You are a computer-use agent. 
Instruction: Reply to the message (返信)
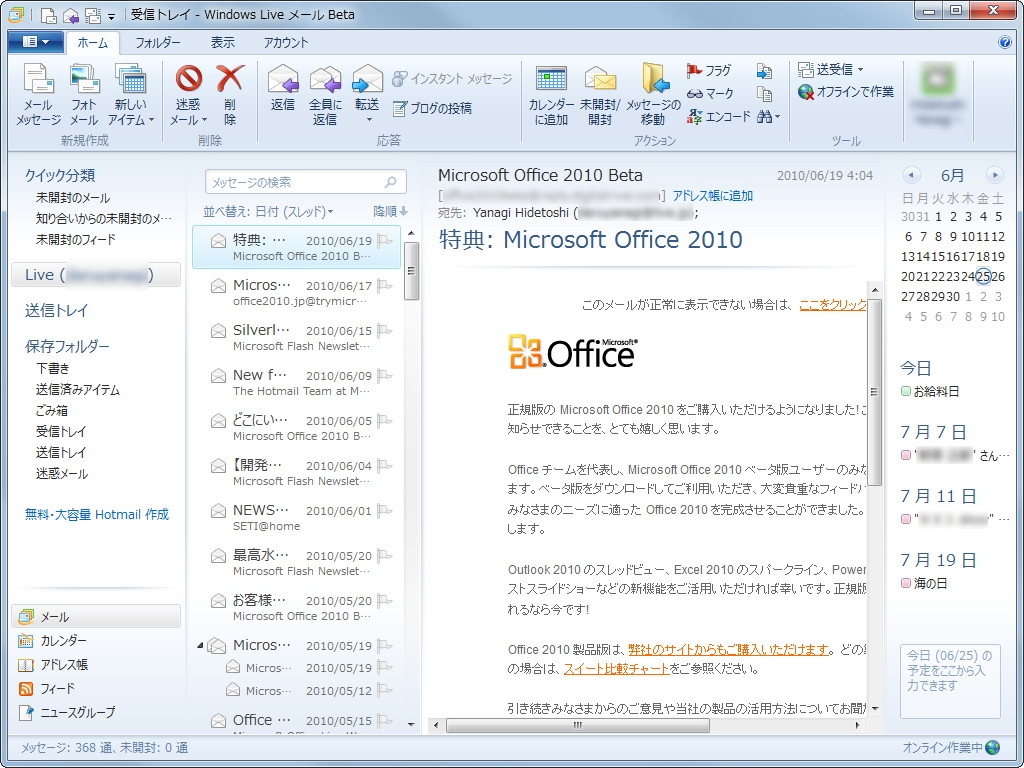point(283,89)
